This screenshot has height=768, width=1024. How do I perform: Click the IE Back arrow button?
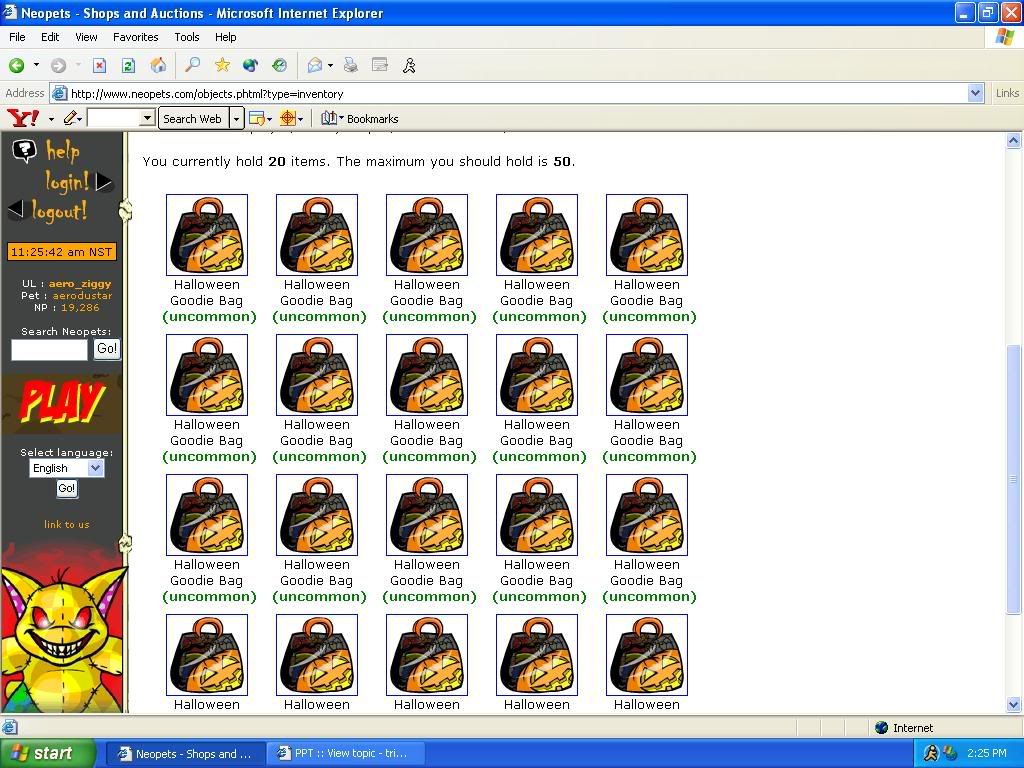point(17,65)
